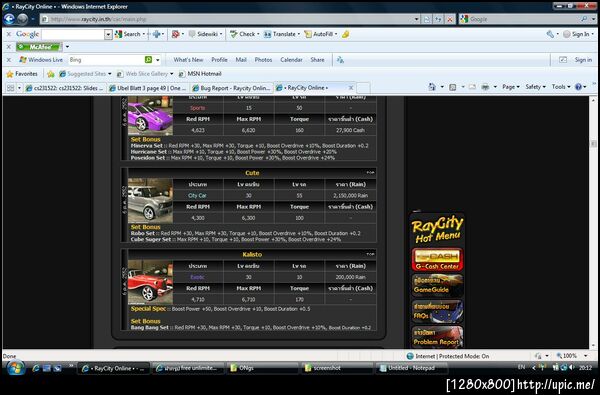Click Windows Live Sign in link

pyautogui.click(x=583, y=60)
